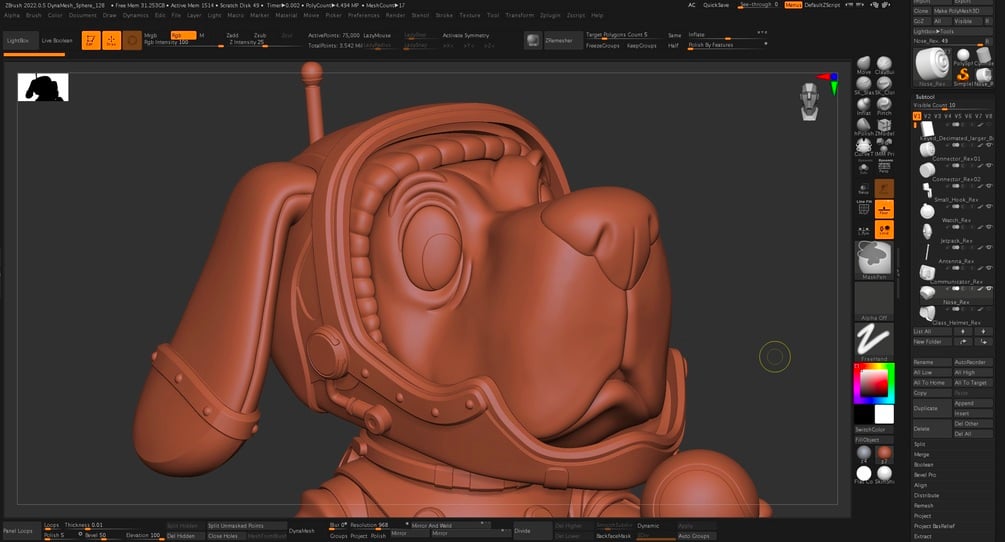This screenshot has width=1005, height=542.
Task: Click Make PolyMesh3D button
Action: 961,11
